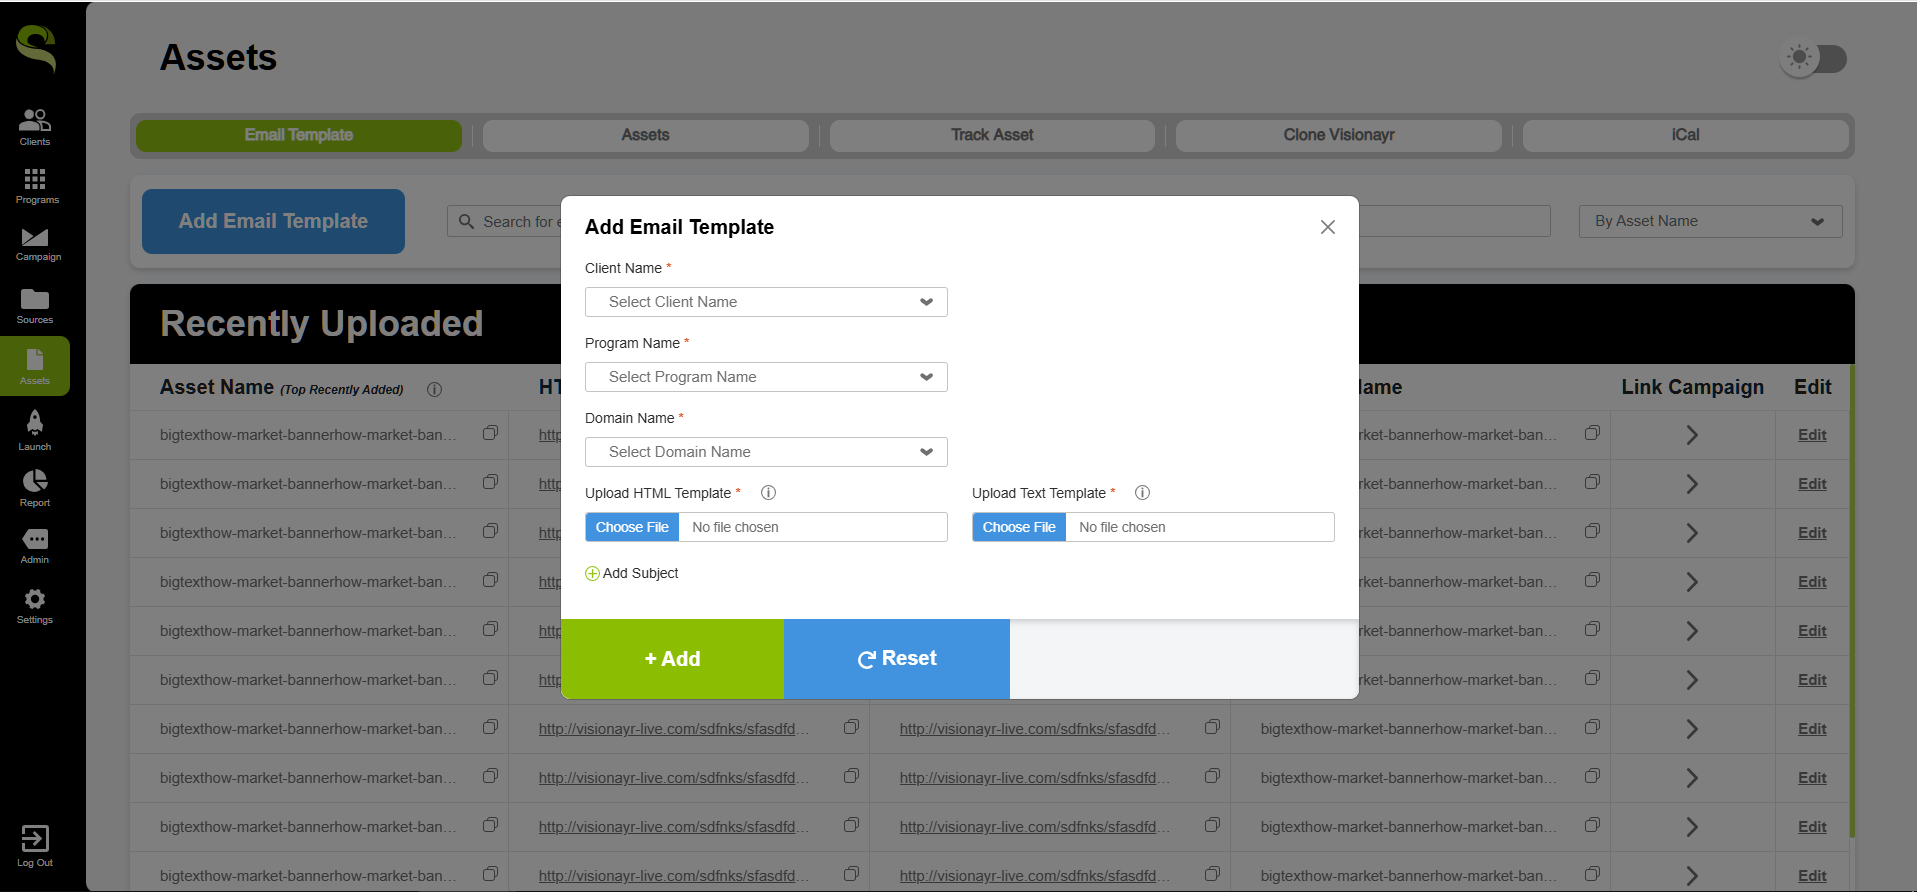Click Add Subject plus link
Image resolution: width=1917 pixels, height=892 pixels.
(x=632, y=573)
